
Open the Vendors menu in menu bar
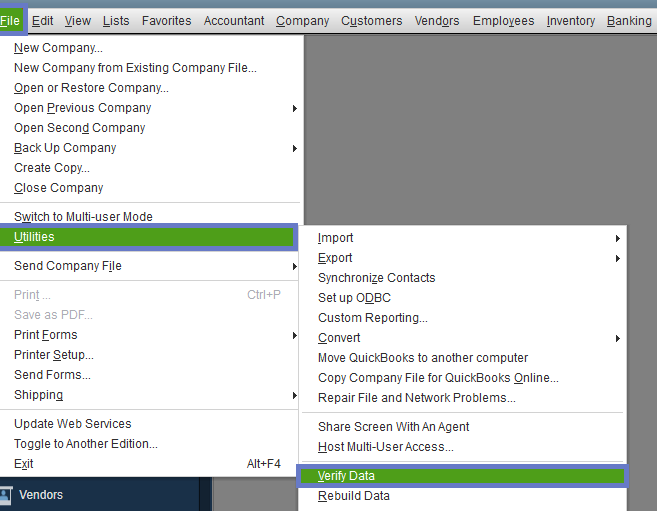(x=437, y=21)
